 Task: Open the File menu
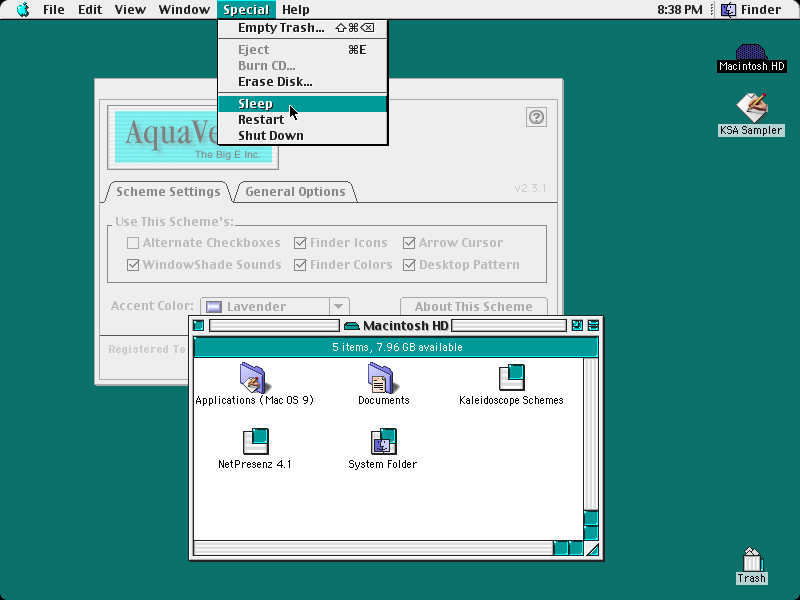tap(54, 10)
